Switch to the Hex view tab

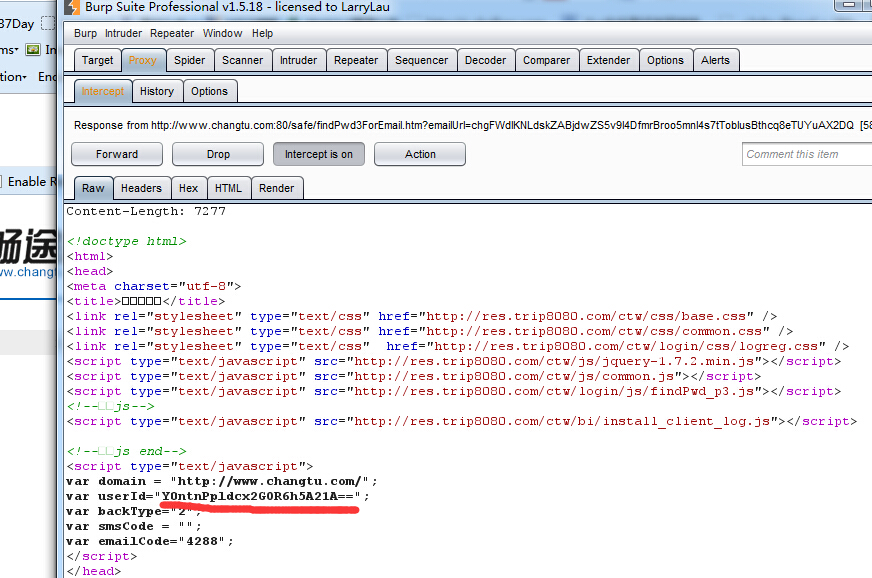[x=189, y=188]
